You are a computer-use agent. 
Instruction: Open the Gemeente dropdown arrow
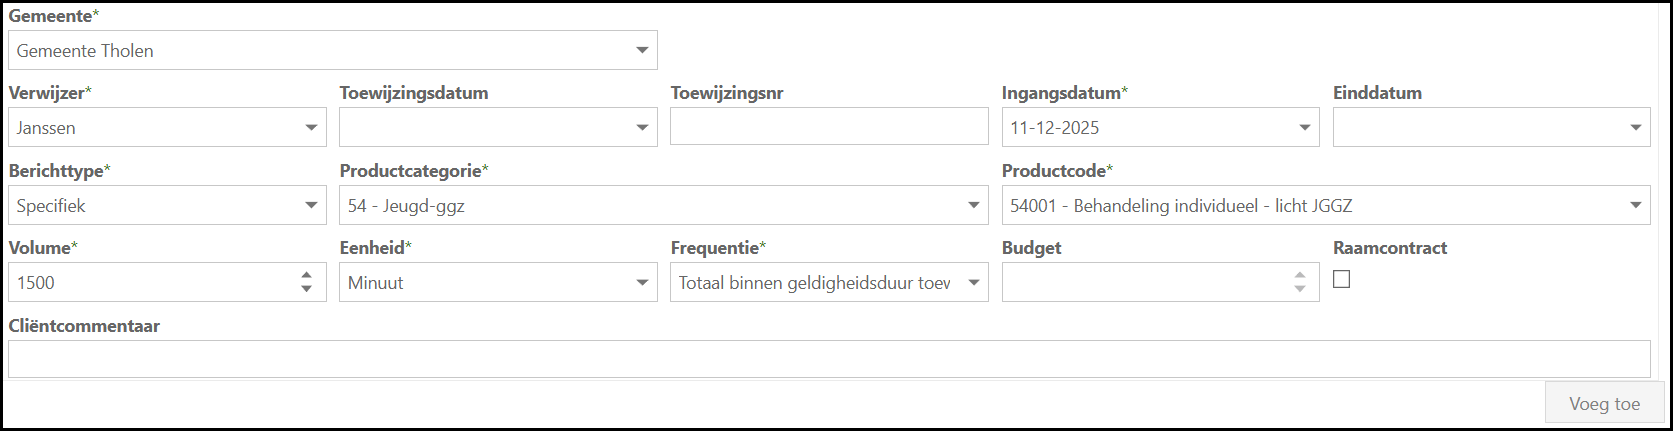642,51
